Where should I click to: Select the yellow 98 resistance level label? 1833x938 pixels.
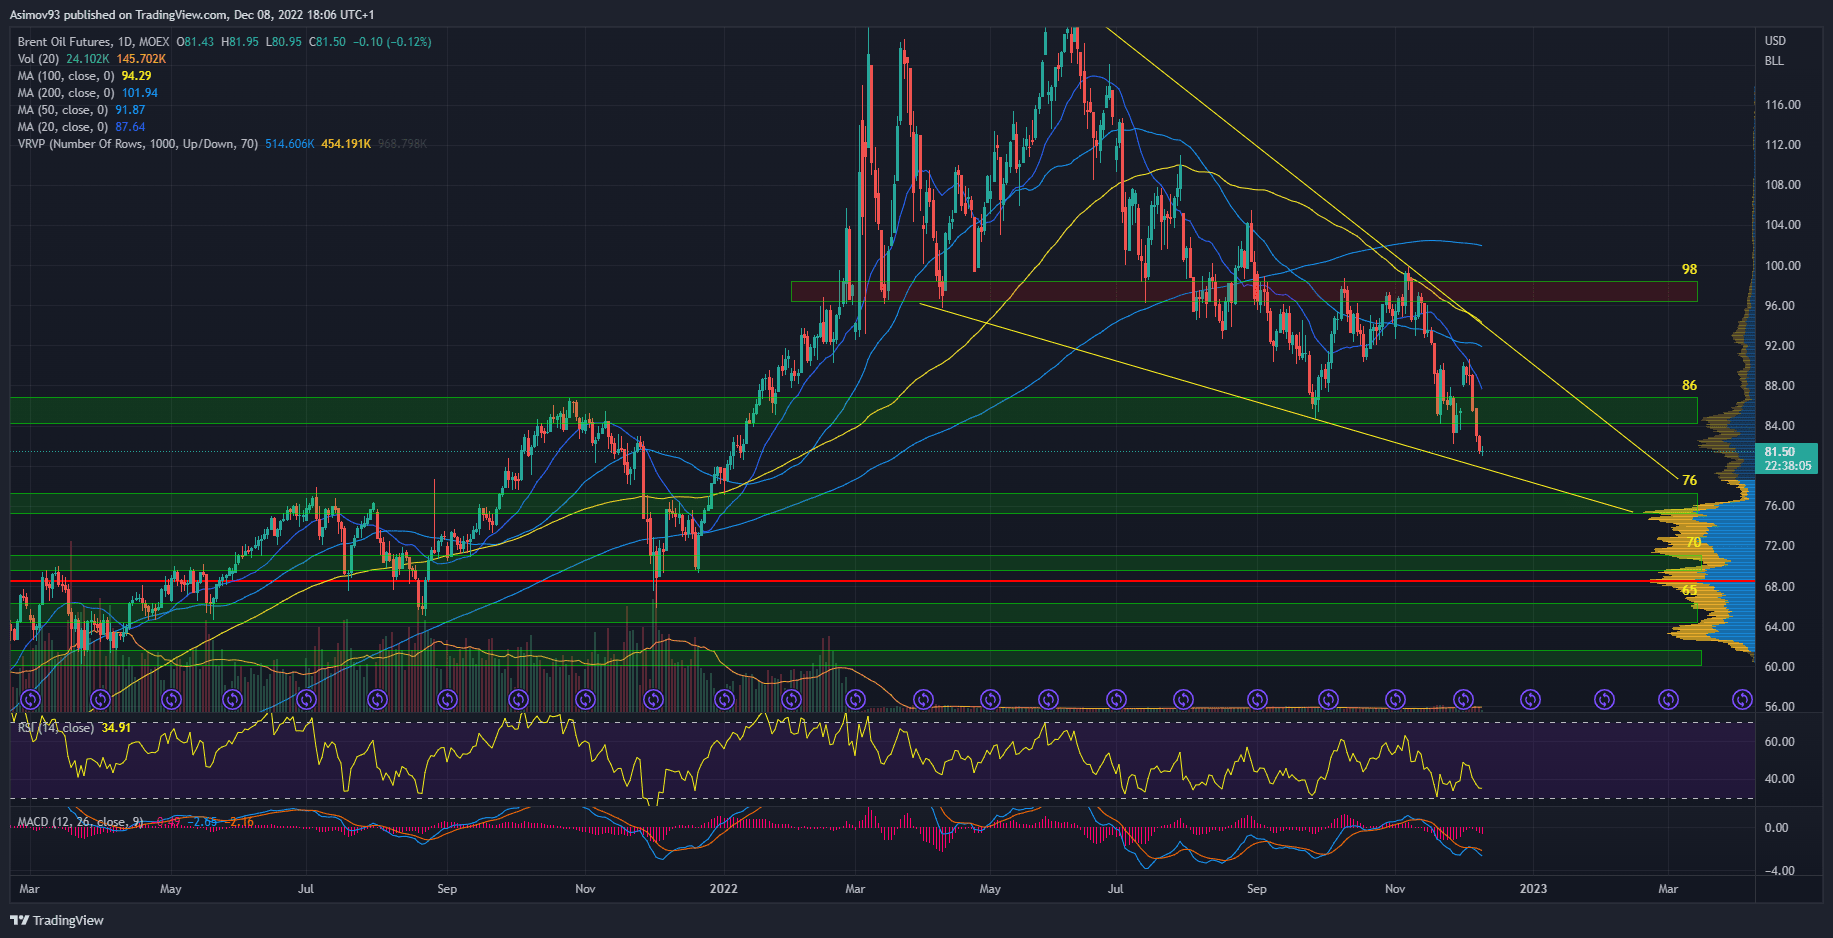tap(1689, 269)
